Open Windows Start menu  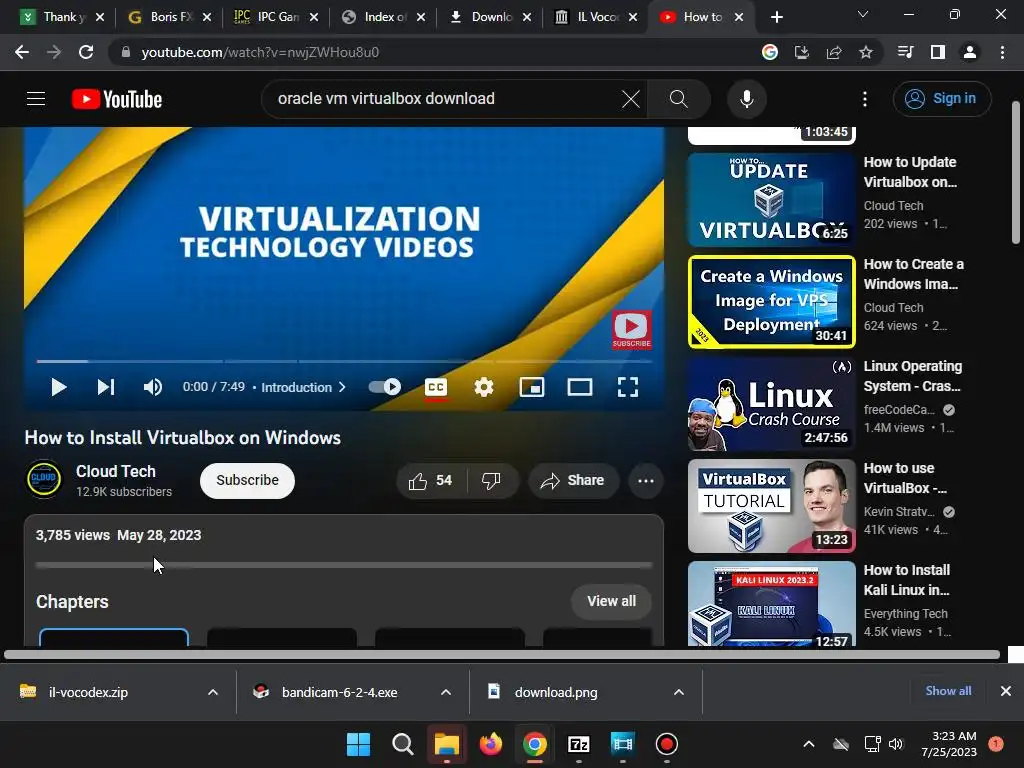(358, 744)
